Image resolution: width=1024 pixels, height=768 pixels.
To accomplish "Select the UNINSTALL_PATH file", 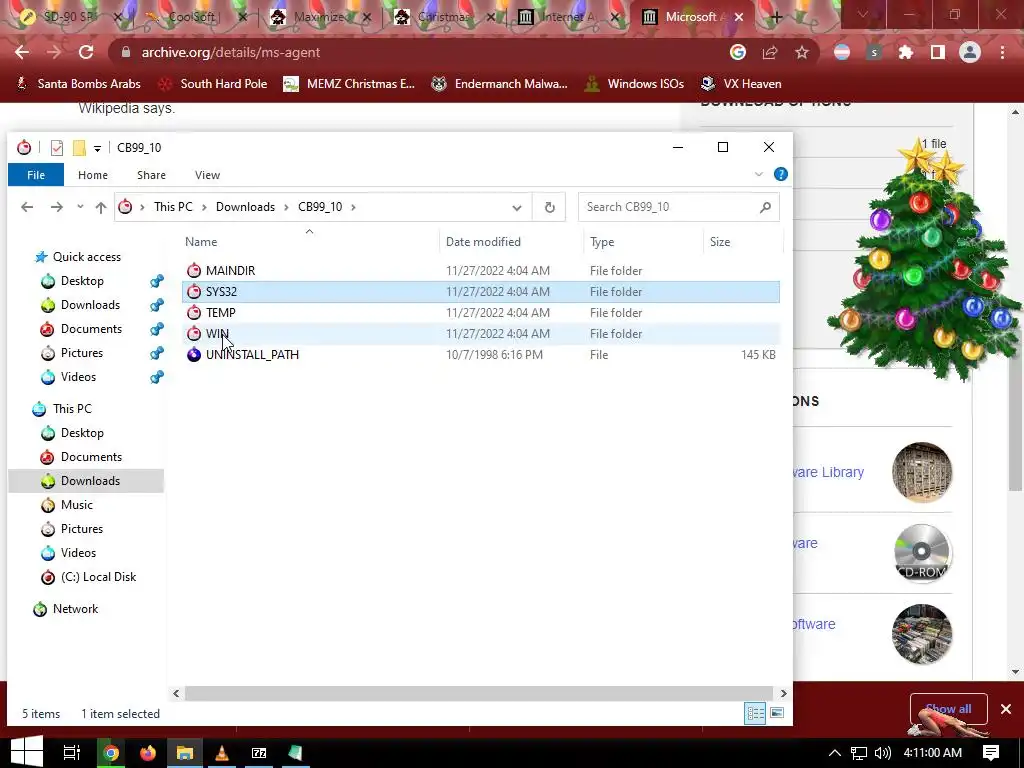I will pos(481,355).
